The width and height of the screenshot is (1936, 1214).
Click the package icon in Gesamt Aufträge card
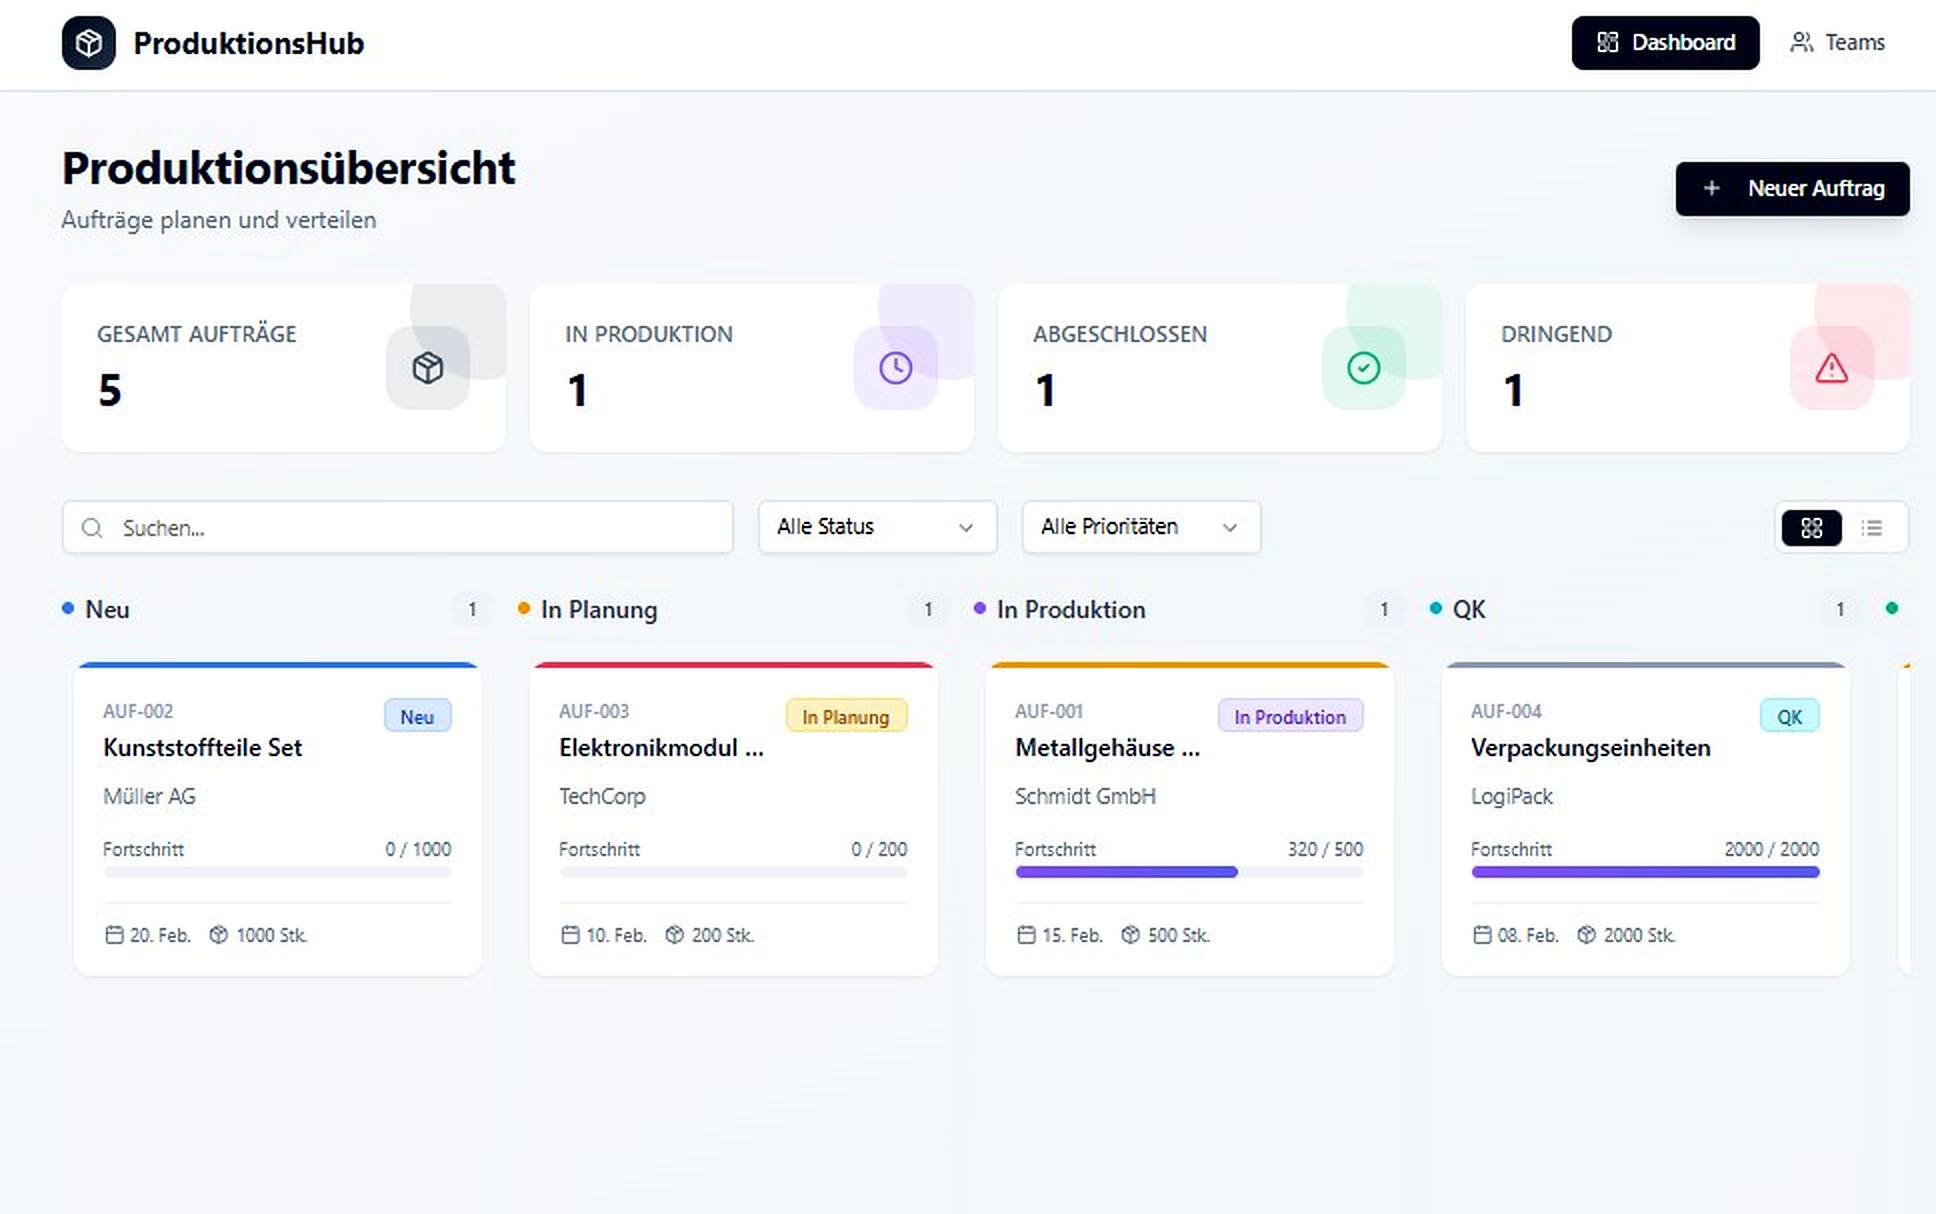427,368
